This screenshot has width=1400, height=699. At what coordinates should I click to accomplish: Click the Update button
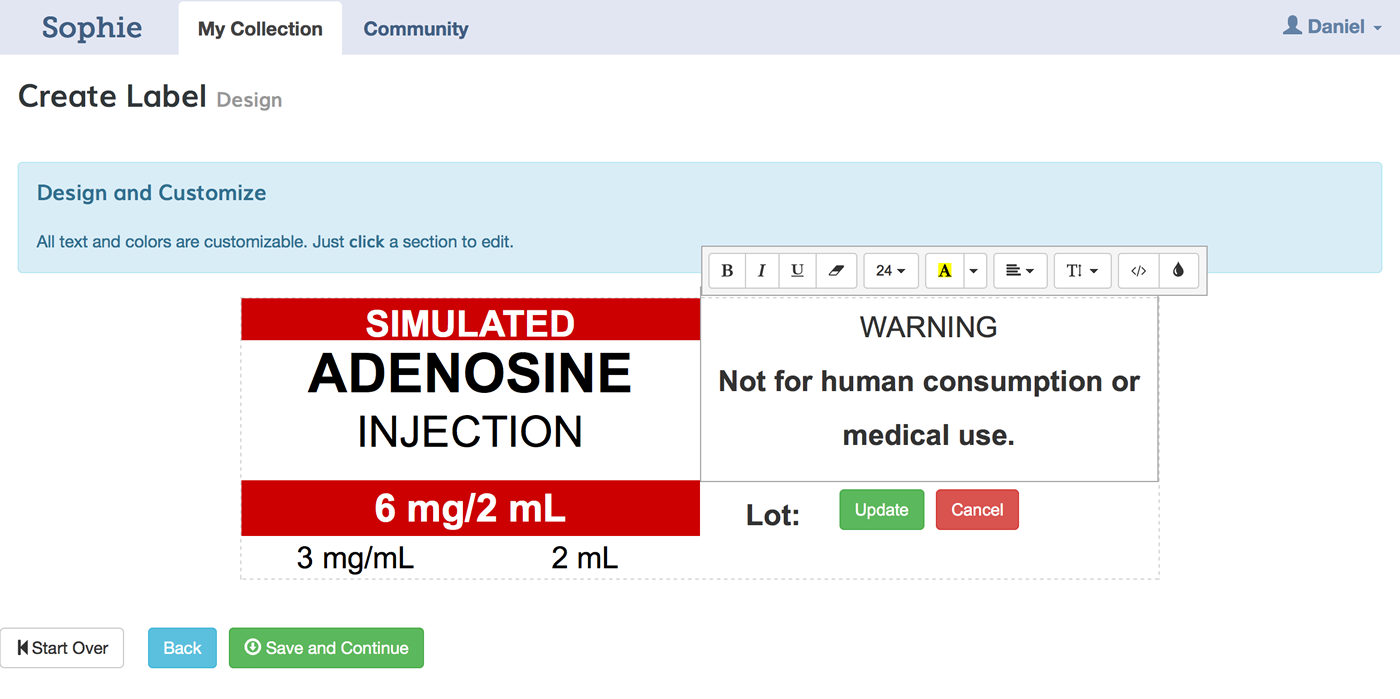click(881, 509)
